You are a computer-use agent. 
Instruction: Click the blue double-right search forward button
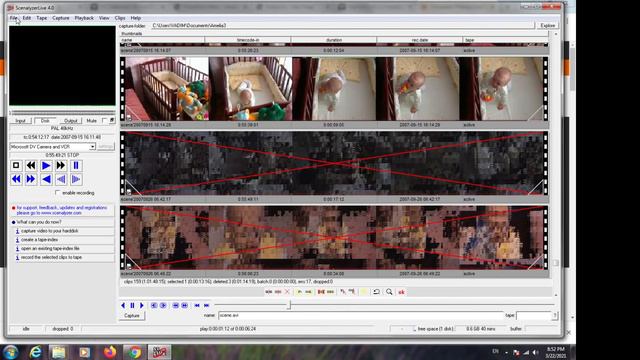tap(31, 179)
